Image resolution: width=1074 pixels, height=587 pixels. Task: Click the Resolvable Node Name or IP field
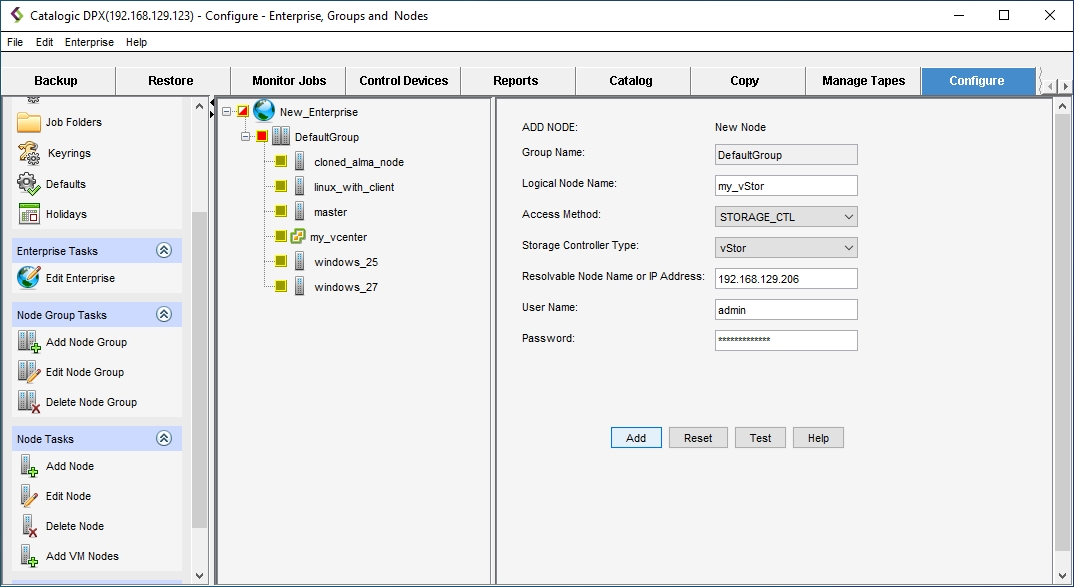(x=786, y=279)
